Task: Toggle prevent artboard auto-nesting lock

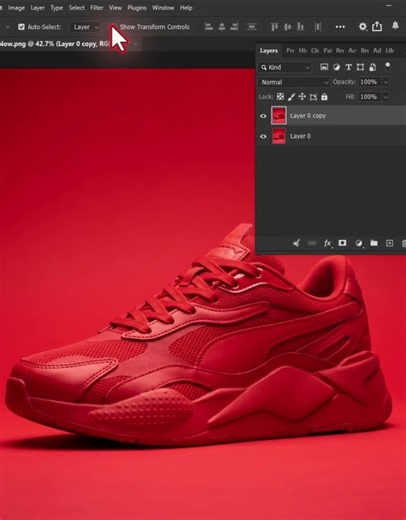Action: click(313, 97)
